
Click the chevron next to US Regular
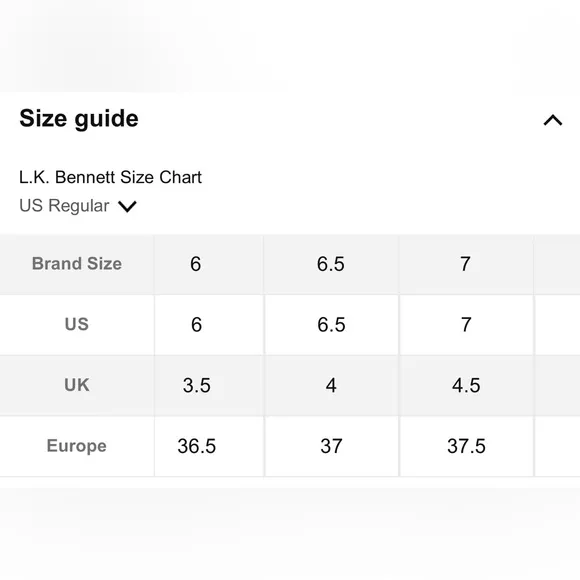point(127,206)
